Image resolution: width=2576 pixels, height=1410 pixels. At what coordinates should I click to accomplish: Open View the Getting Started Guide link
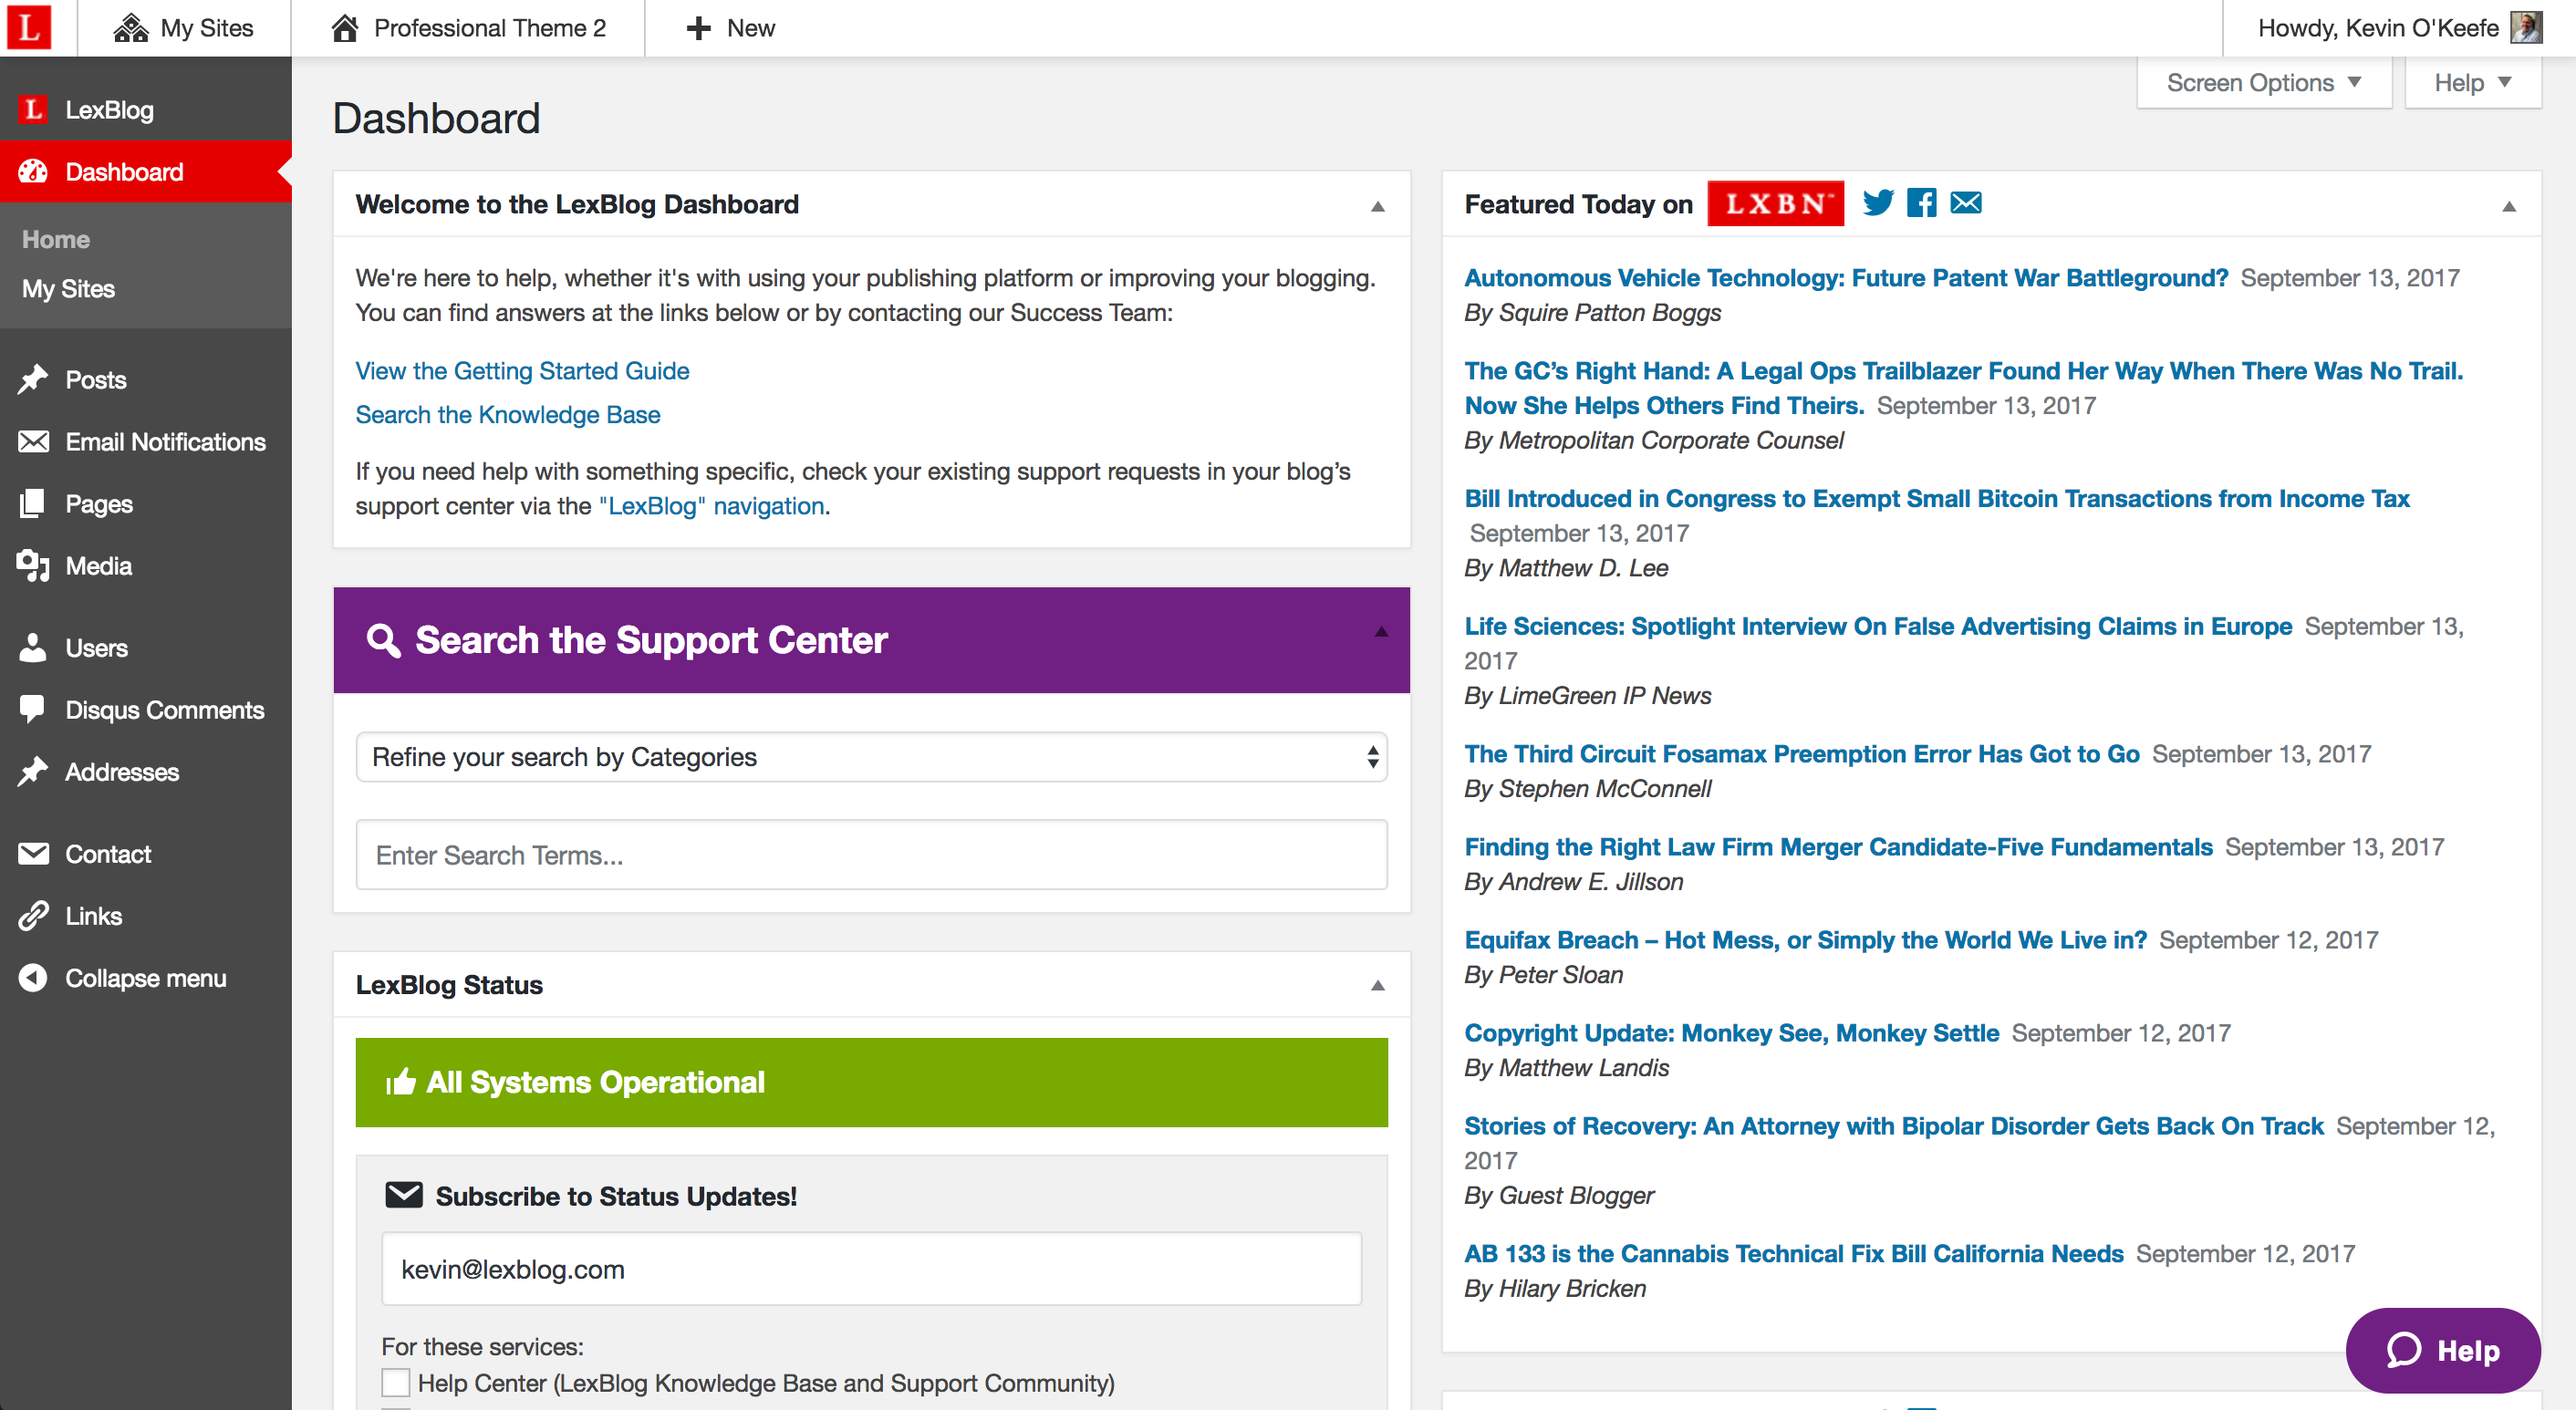tap(522, 371)
